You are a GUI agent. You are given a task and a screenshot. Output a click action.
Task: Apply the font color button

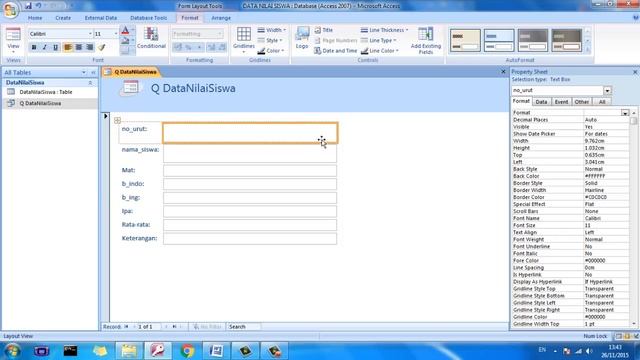point(125,31)
